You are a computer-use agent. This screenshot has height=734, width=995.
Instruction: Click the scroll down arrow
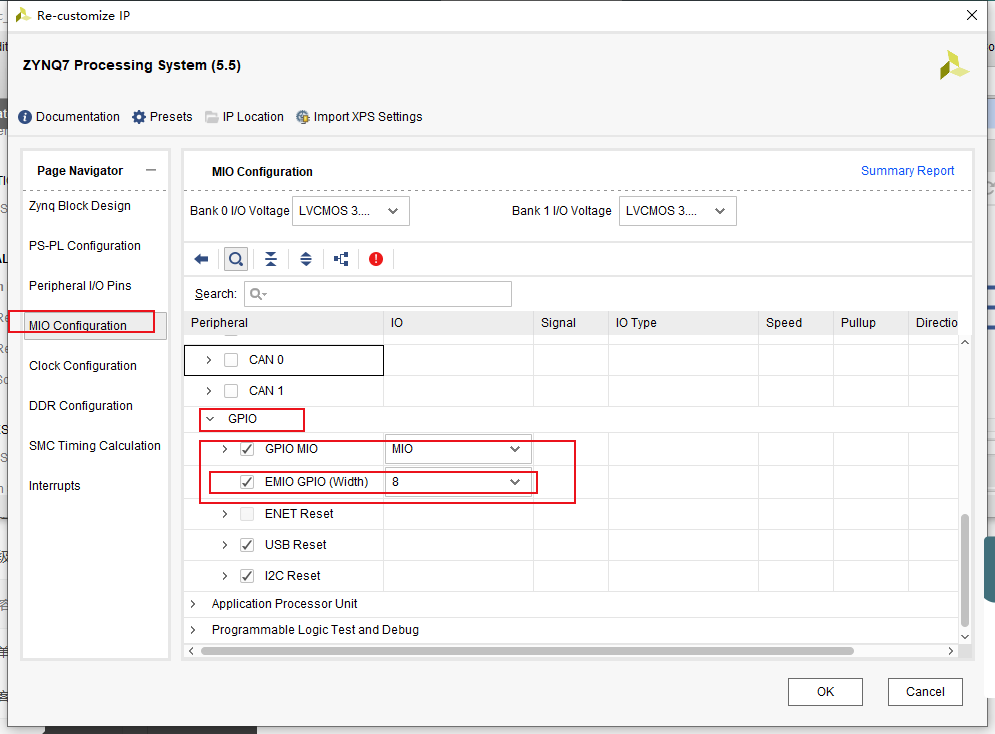tap(965, 636)
